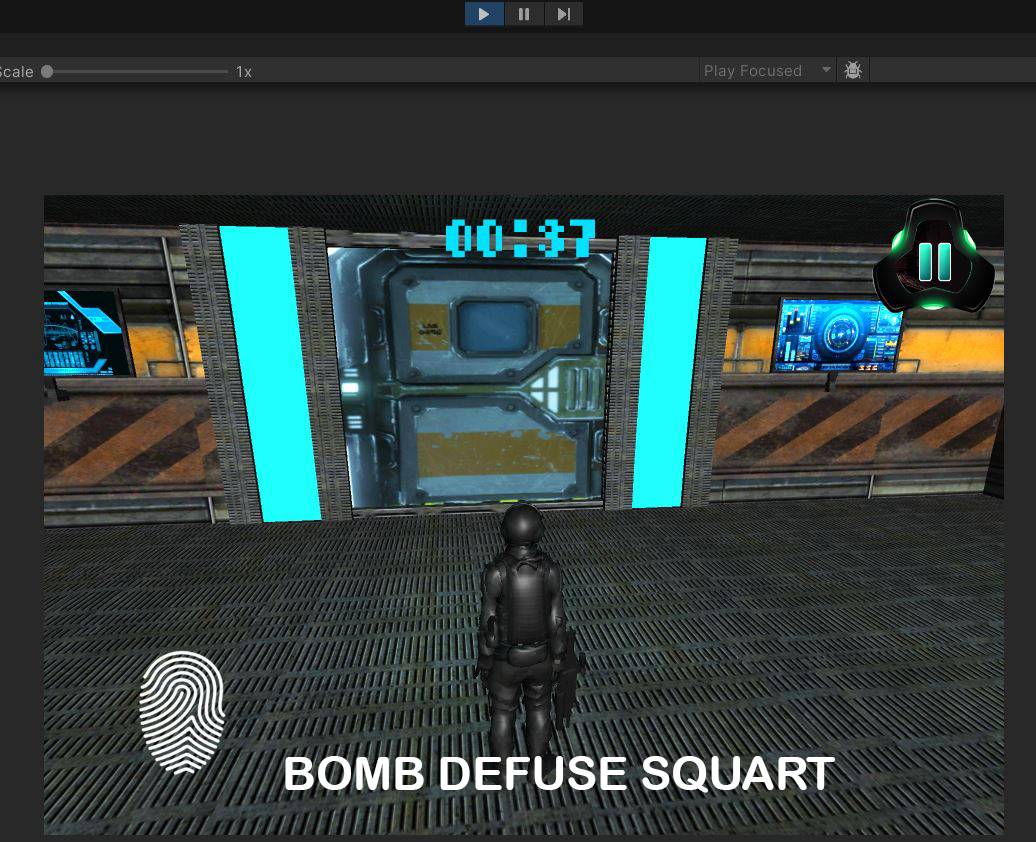Pause the game with the toolbar Pause button
Viewport: 1036px width, 842px height.
click(523, 14)
